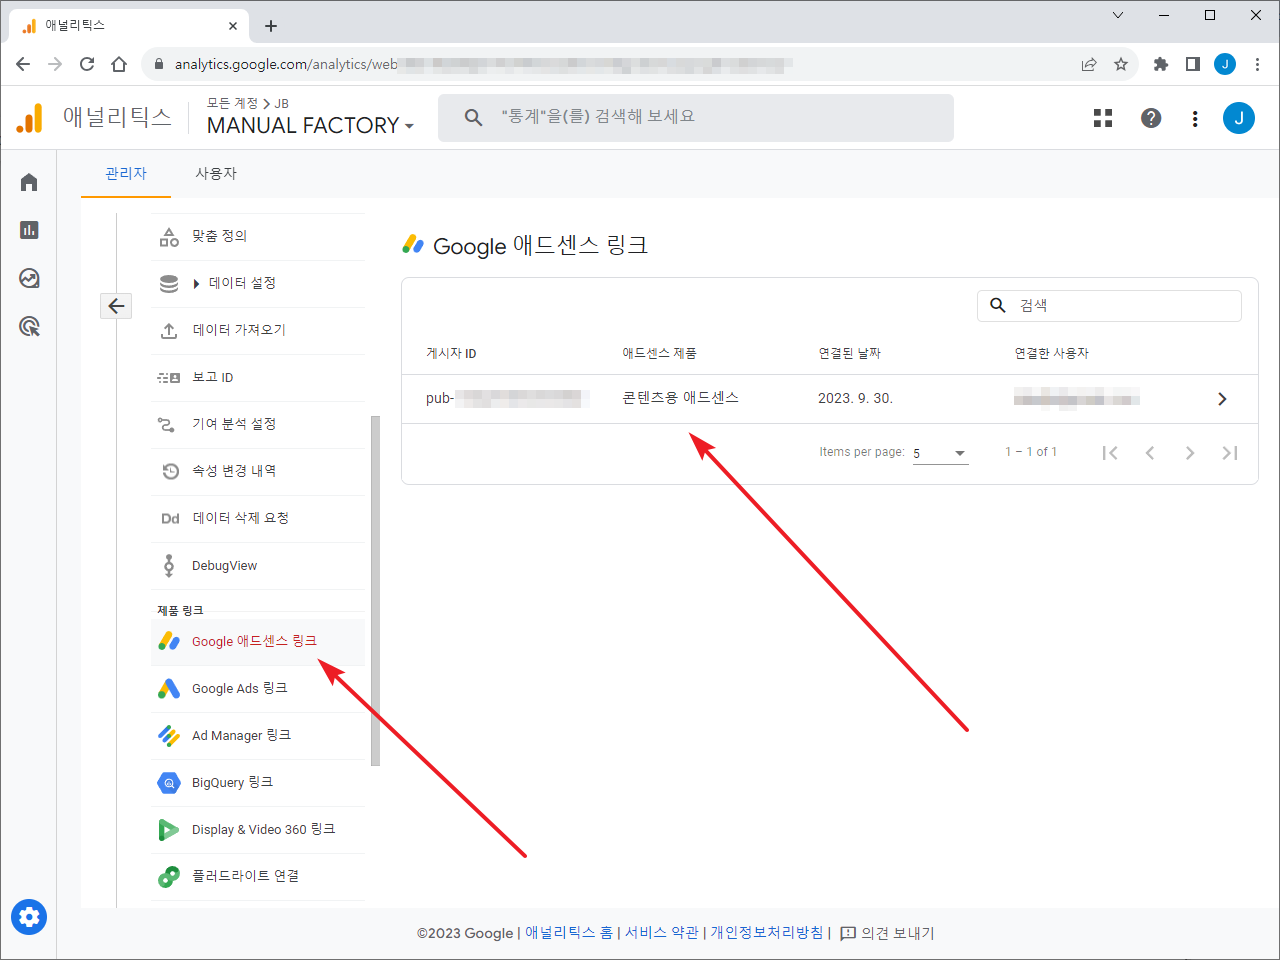
Task: Open the Analytics three-dot more menu
Action: [x=1195, y=118]
